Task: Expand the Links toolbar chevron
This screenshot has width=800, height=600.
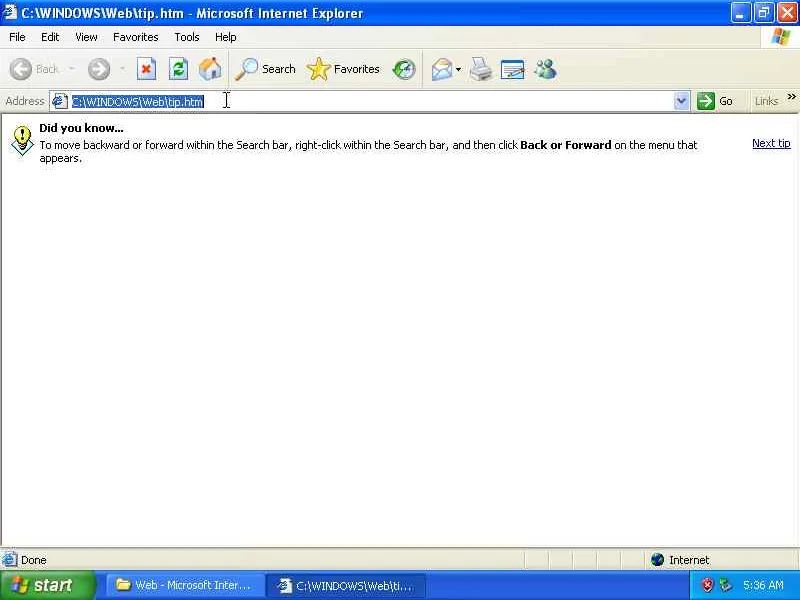Action: pos(791,97)
